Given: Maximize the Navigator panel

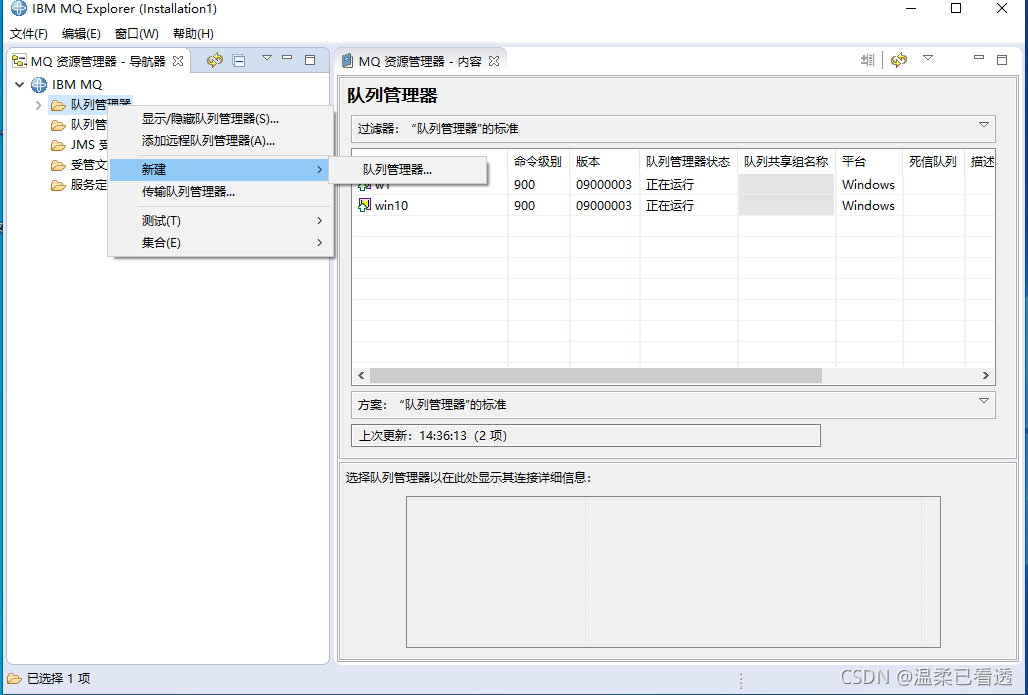Looking at the screenshot, I should [310, 60].
